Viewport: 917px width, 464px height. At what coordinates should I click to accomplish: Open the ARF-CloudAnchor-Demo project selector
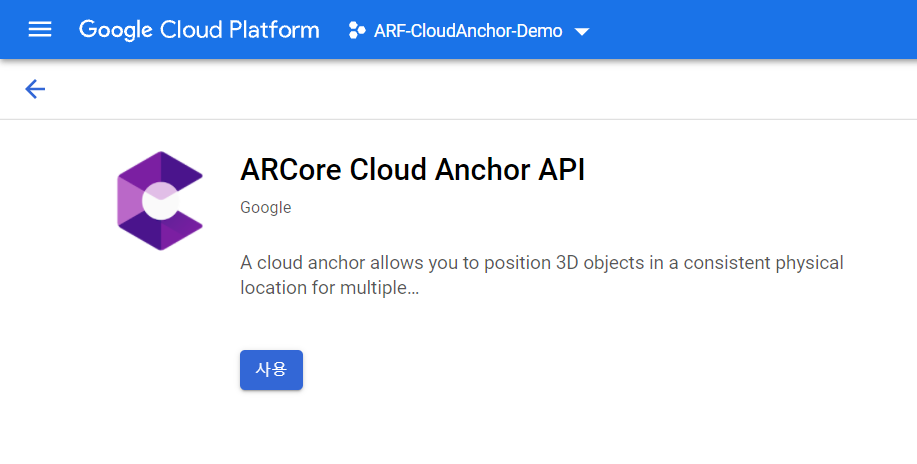(468, 30)
